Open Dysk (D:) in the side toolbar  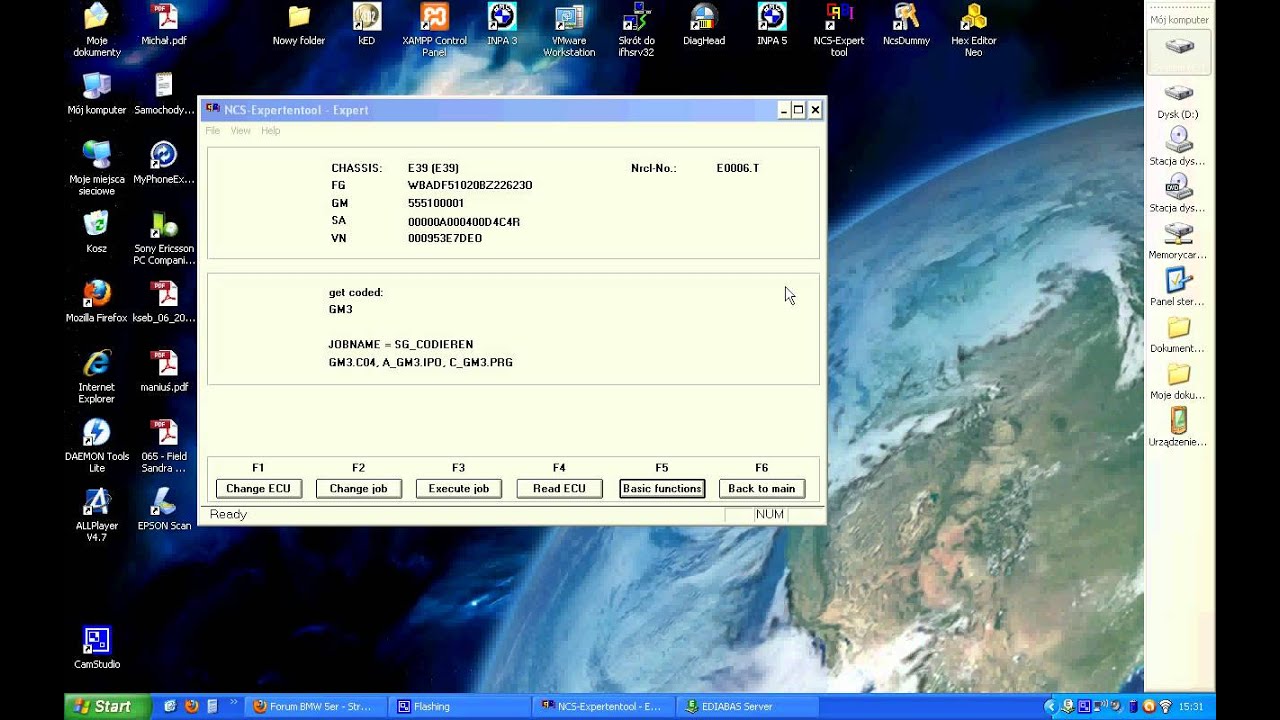pos(1178,100)
